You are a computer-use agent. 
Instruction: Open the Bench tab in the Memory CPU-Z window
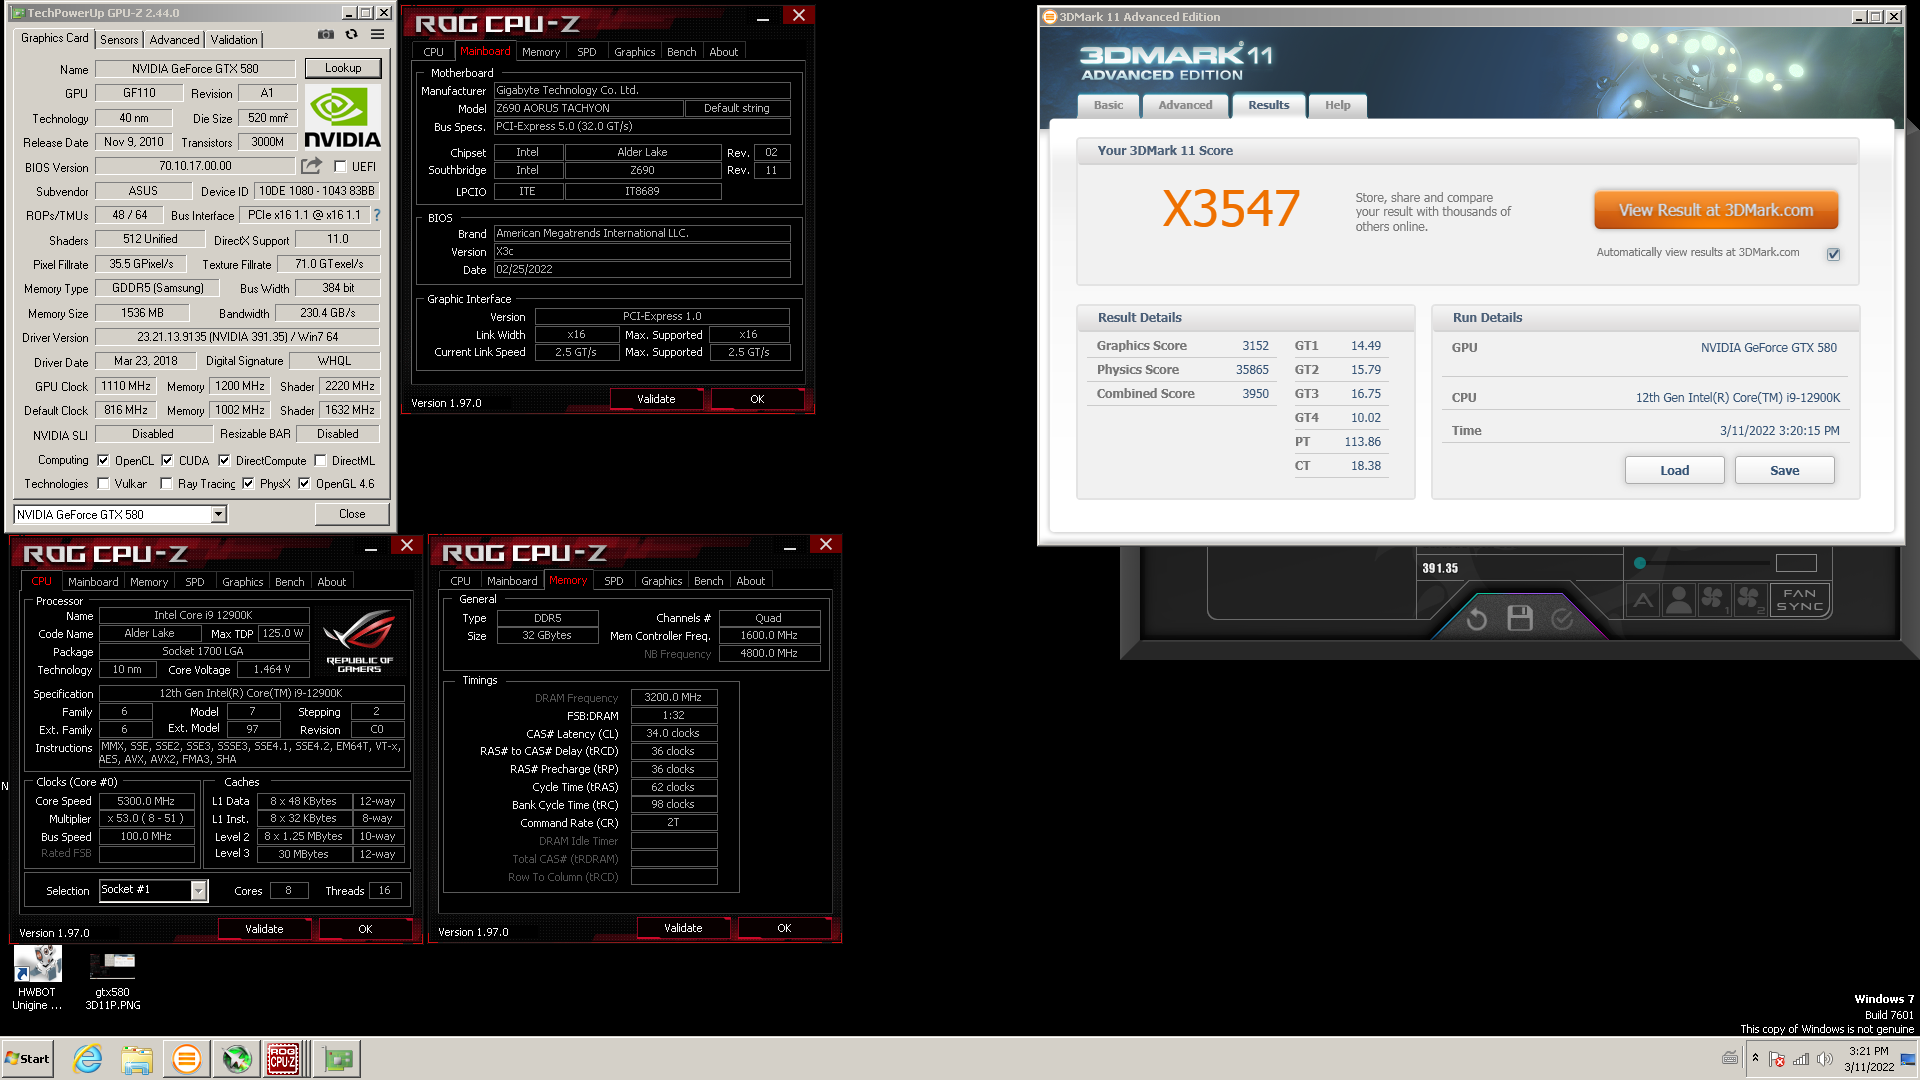pyautogui.click(x=708, y=581)
